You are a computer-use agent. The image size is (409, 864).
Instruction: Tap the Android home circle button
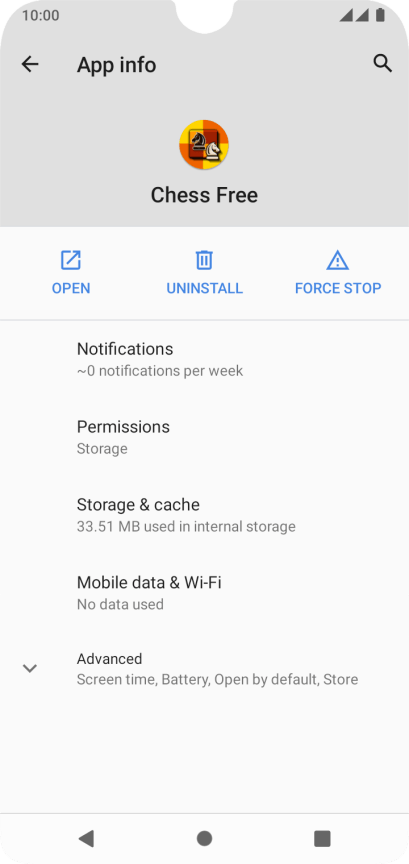(204, 838)
